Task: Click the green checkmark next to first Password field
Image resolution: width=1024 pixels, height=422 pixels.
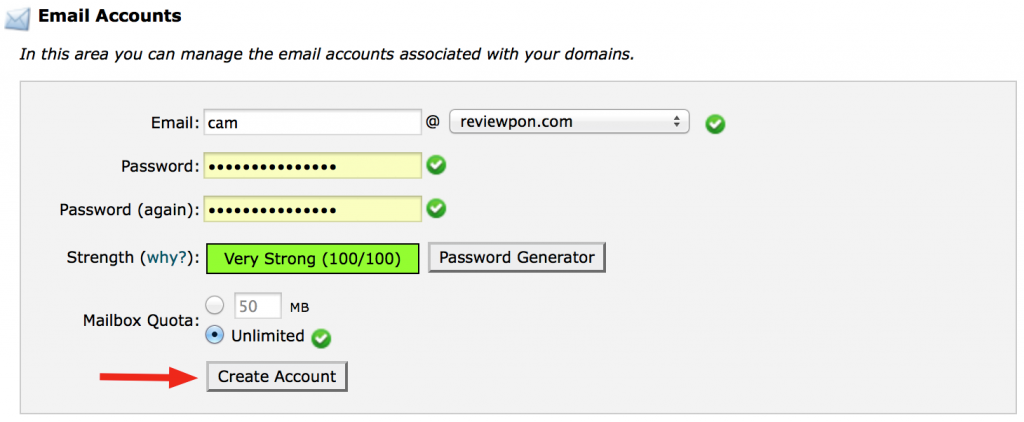Action: [x=436, y=165]
